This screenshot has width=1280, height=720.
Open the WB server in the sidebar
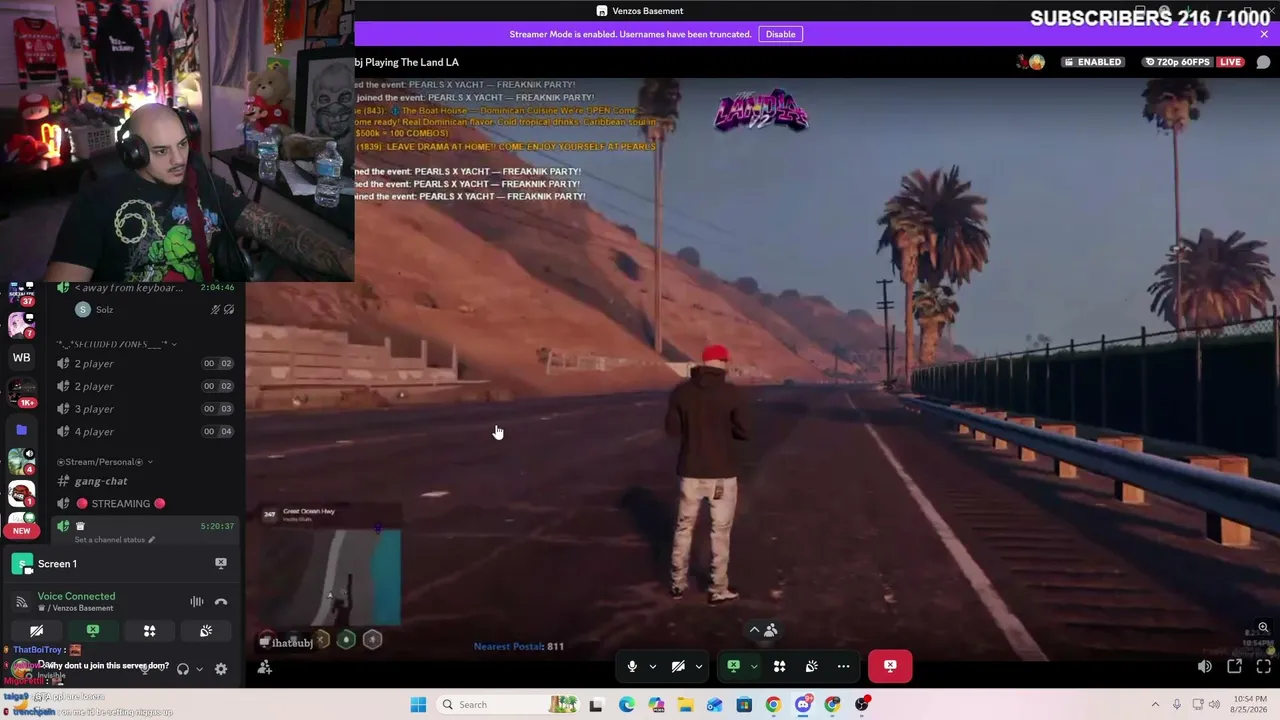21,358
